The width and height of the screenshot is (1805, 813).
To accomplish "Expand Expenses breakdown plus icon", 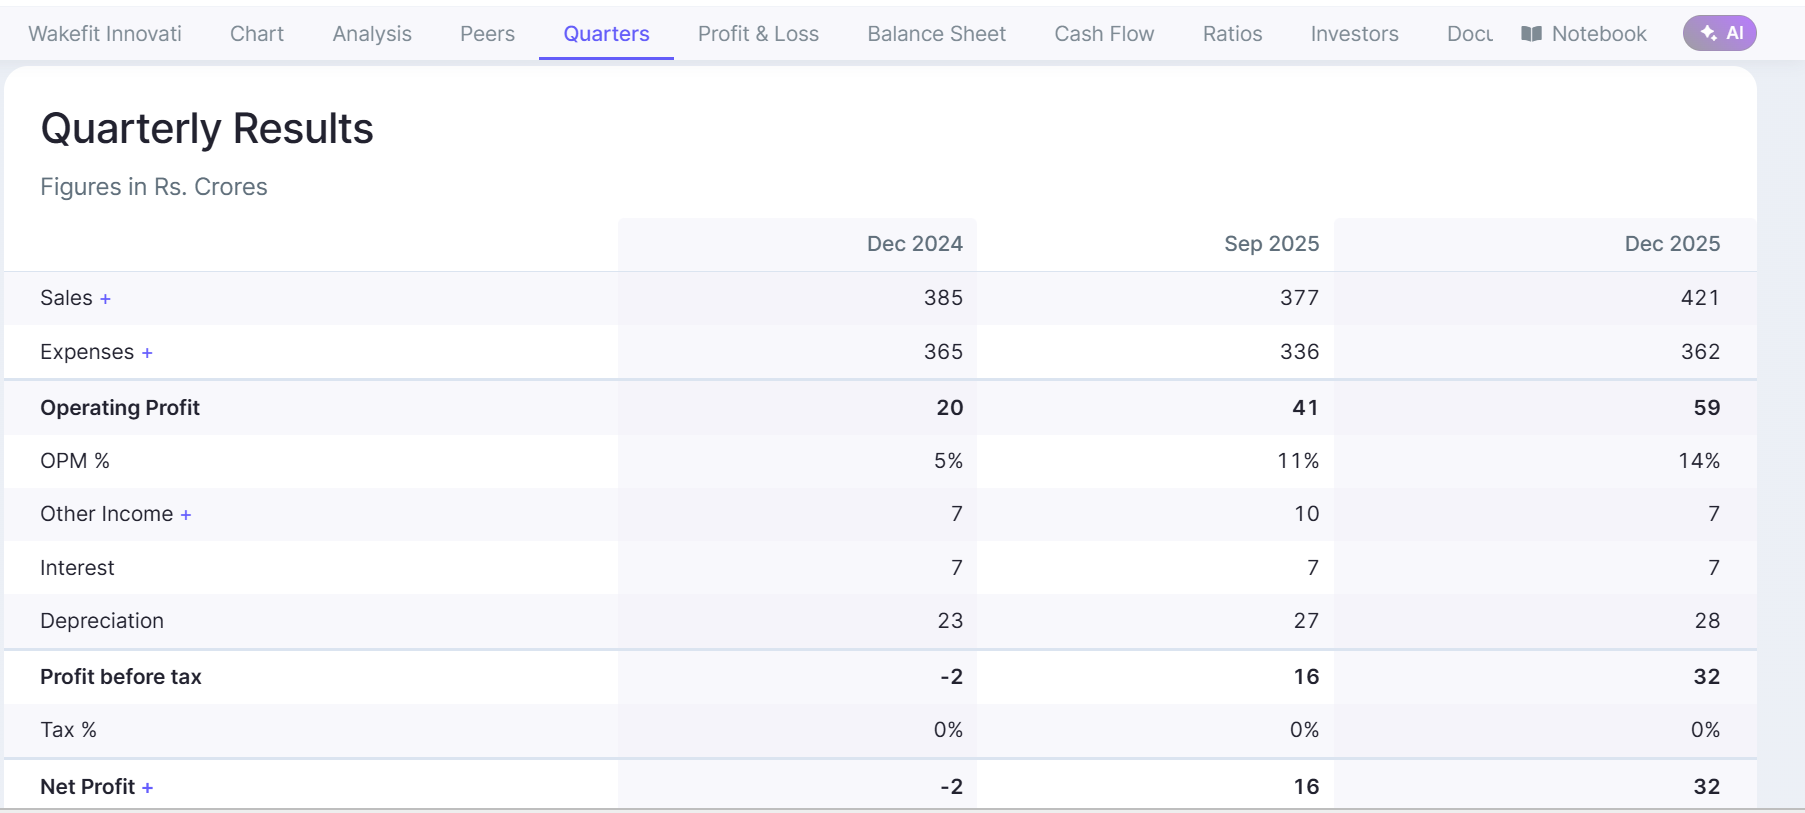I will point(147,353).
